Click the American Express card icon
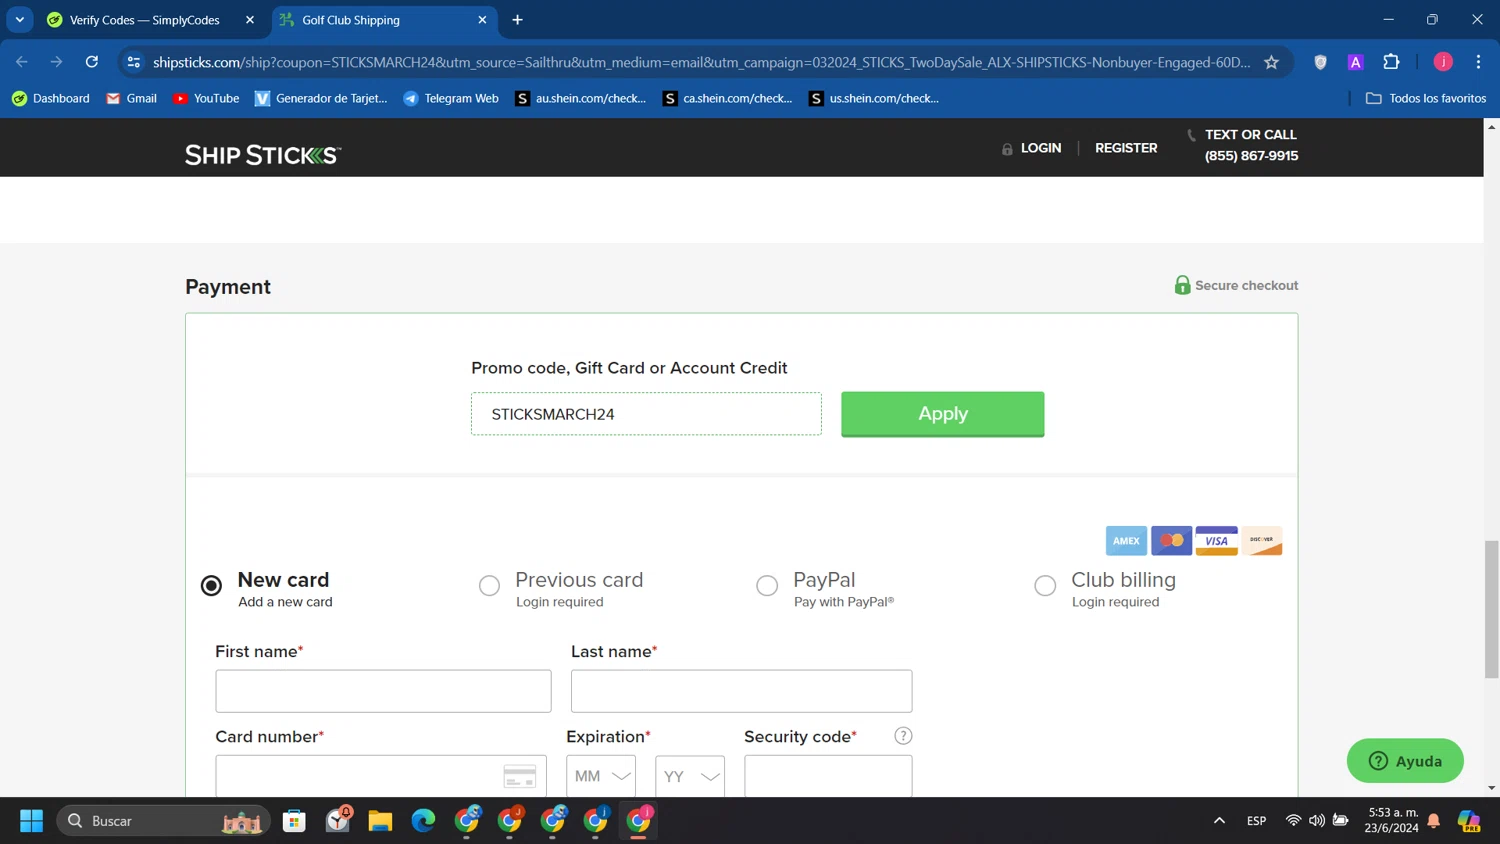1500x844 pixels. (1126, 541)
